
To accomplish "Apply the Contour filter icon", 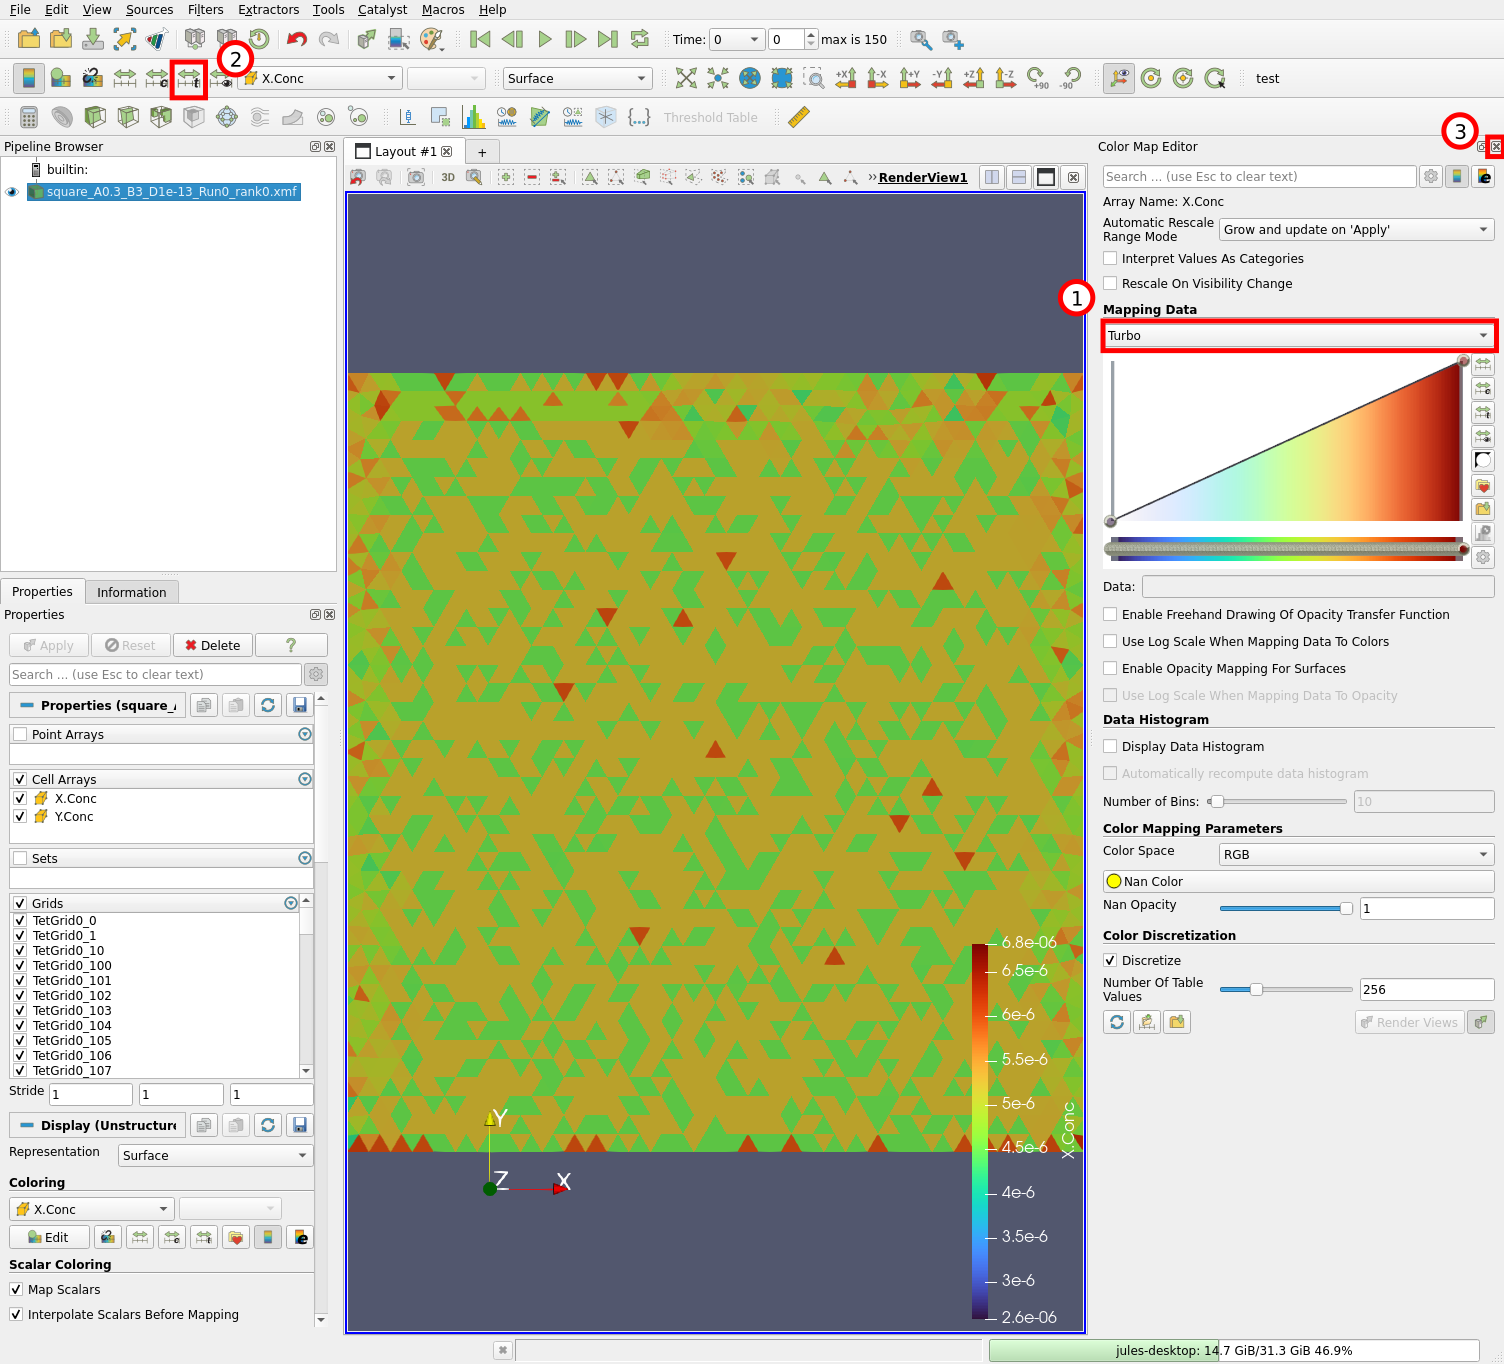I will coord(62,117).
